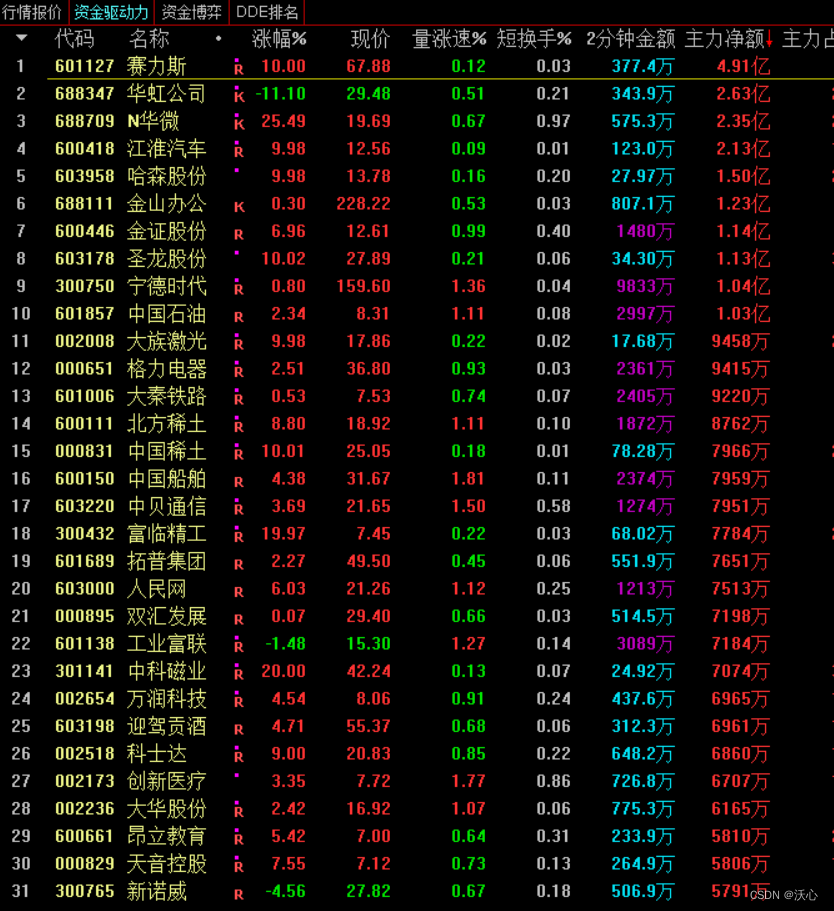Viewport: 834px width, 911px height.
Task: Select stock code 688709
Action: (x=85, y=121)
